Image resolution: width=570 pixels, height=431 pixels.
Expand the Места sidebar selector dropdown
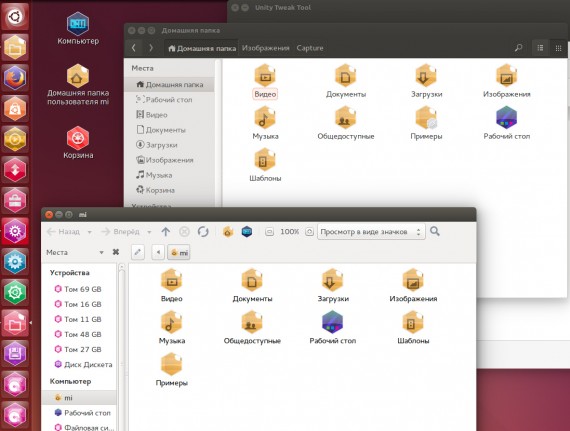(x=101, y=252)
